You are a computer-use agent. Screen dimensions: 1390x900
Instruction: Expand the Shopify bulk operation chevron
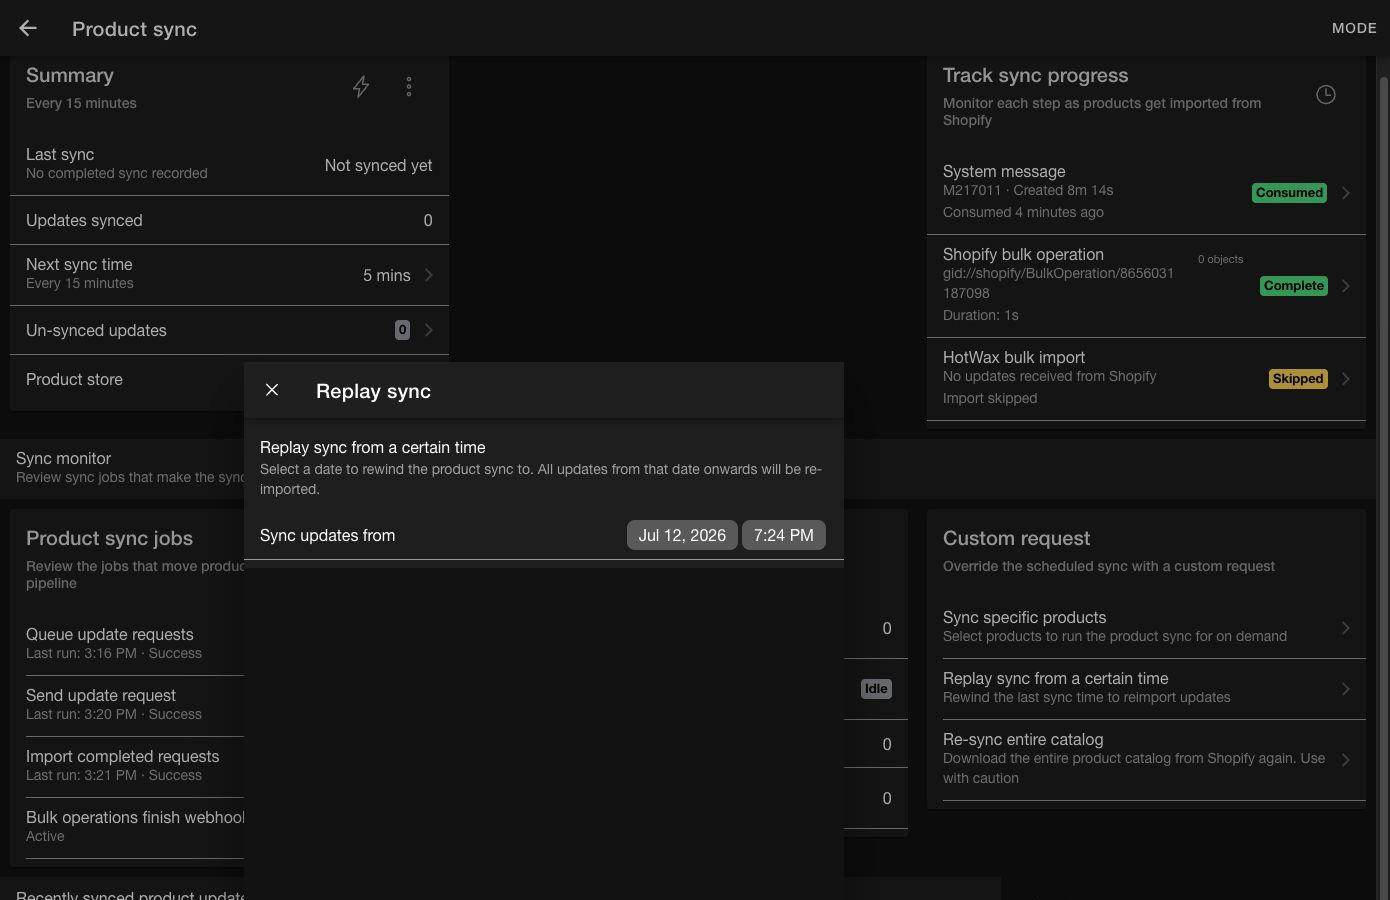tap(1346, 286)
